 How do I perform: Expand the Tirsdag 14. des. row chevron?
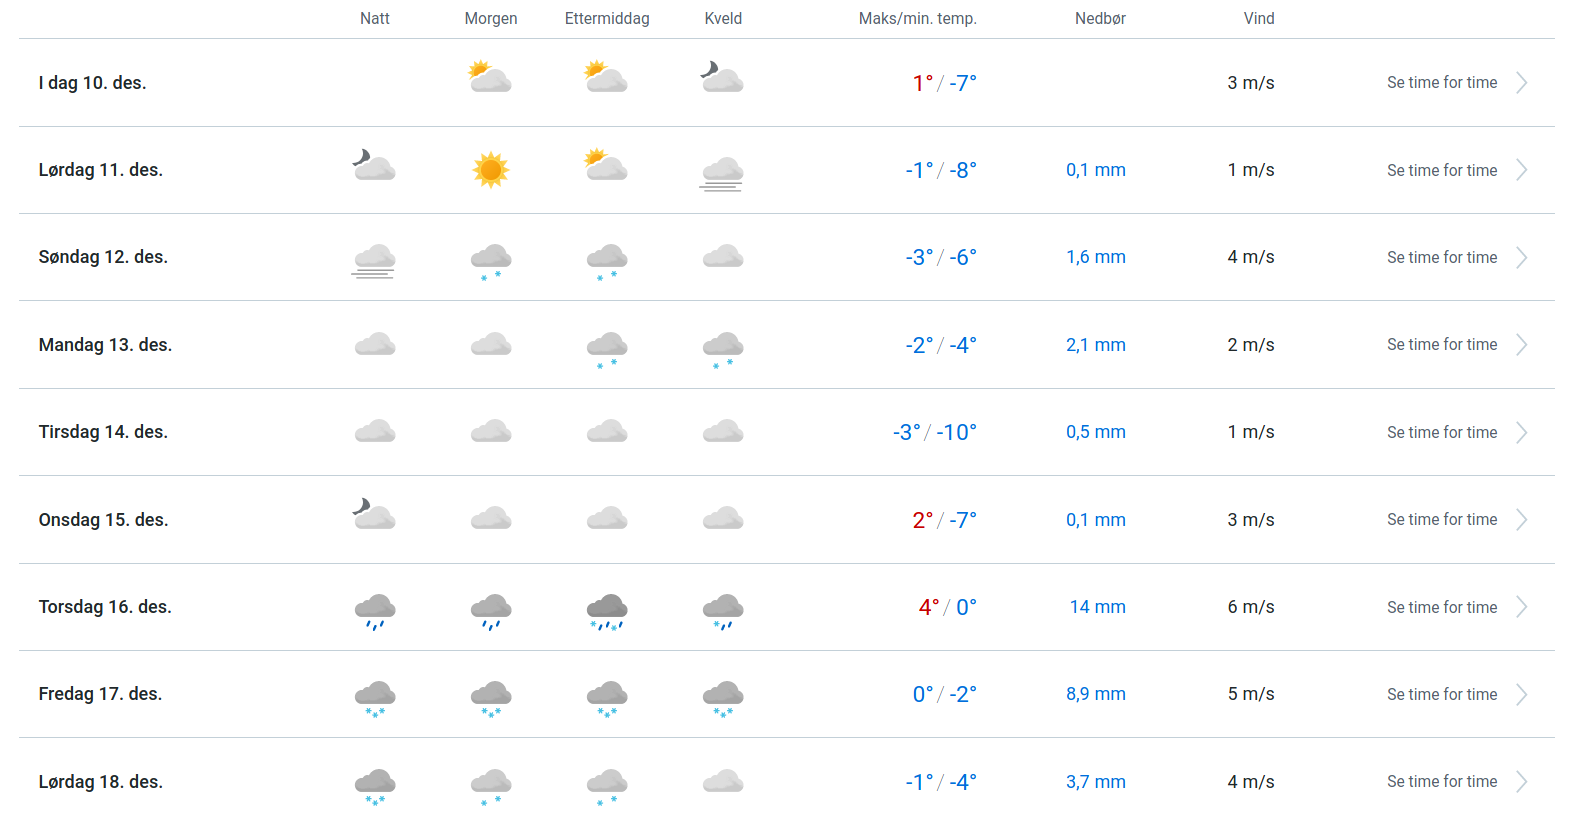click(x=1521, y=433)
